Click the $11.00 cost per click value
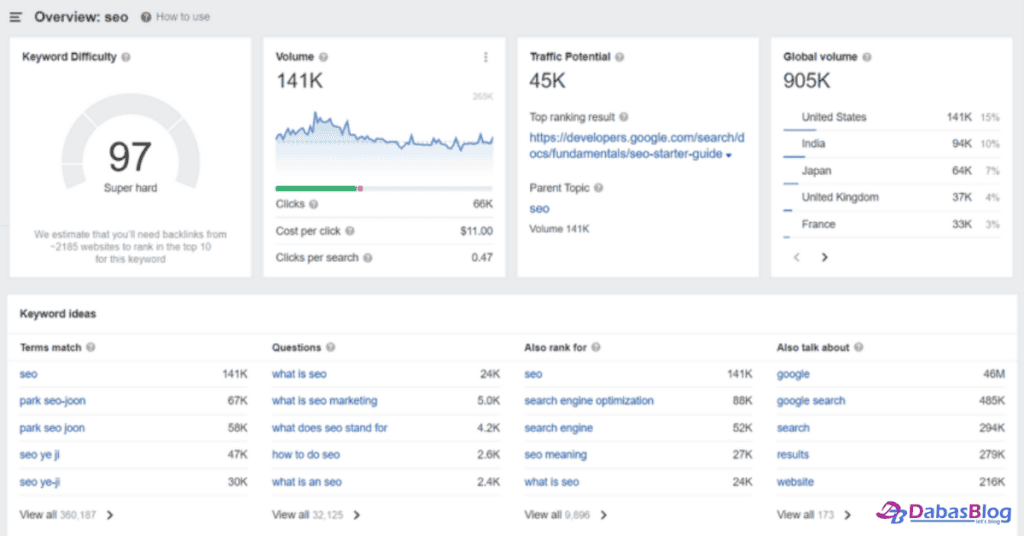 coord(476,231)
